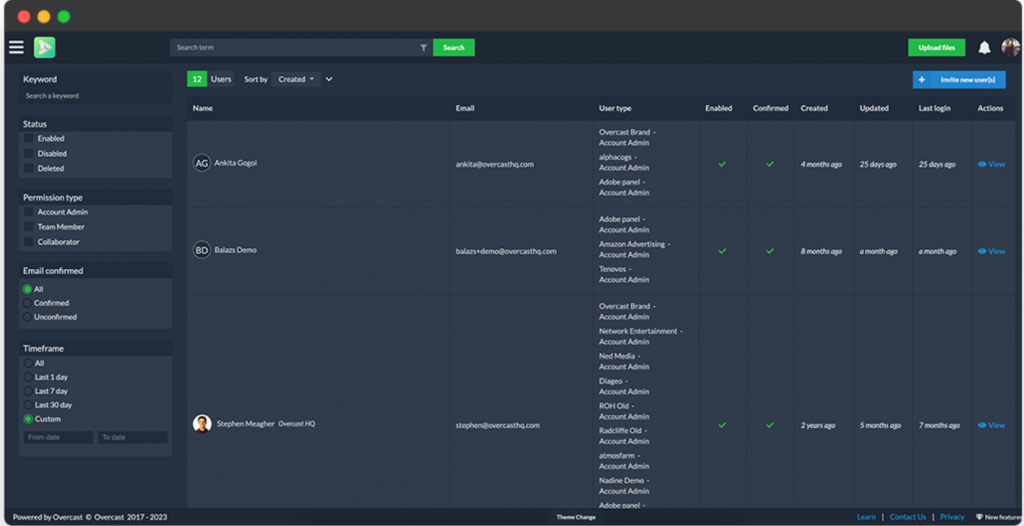Click Confirmed checkmark for Balazs Demo
Image resolution: width=1024 pixels, height=526 pixels.
click(770, 251)
